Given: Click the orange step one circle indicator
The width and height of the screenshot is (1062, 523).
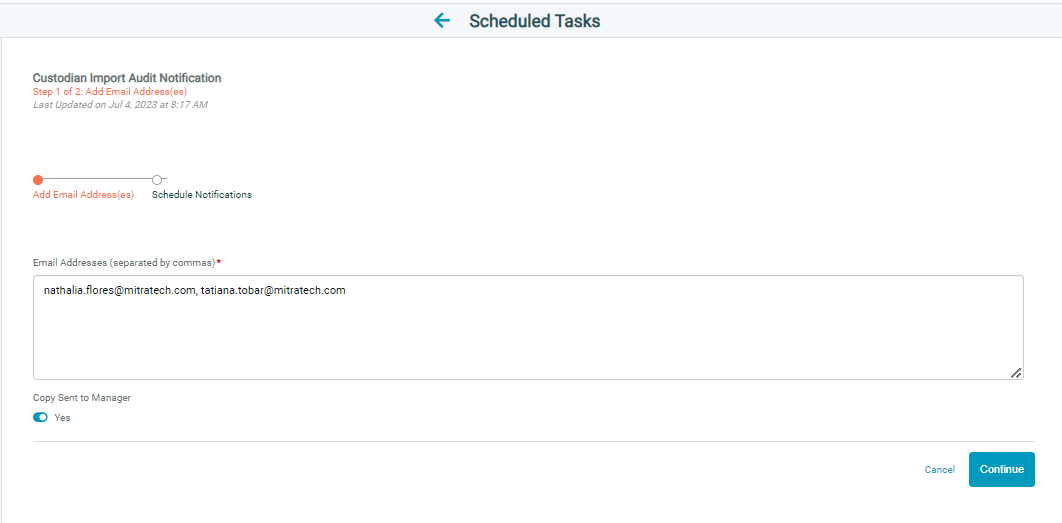Looking at the screenshot, I should (38, 180).
